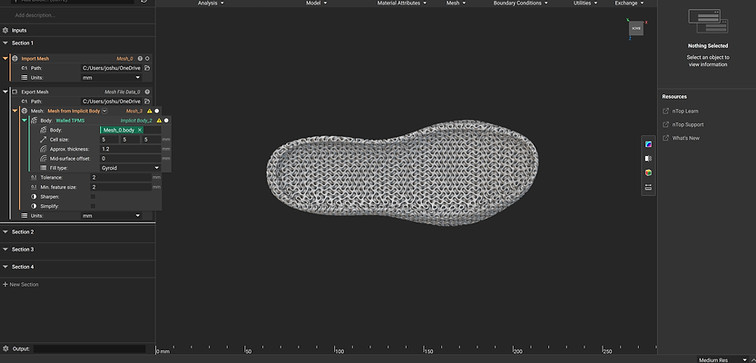This screenshot has height=363, width=756.
Task: Open the Exchange menu
Action: pos(629,3)
